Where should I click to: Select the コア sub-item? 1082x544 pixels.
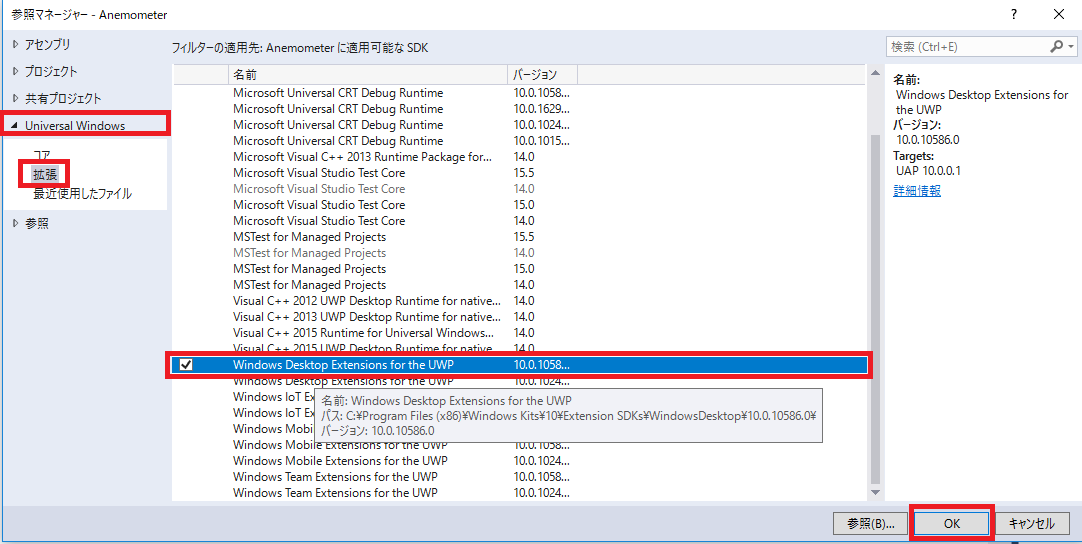41,155
